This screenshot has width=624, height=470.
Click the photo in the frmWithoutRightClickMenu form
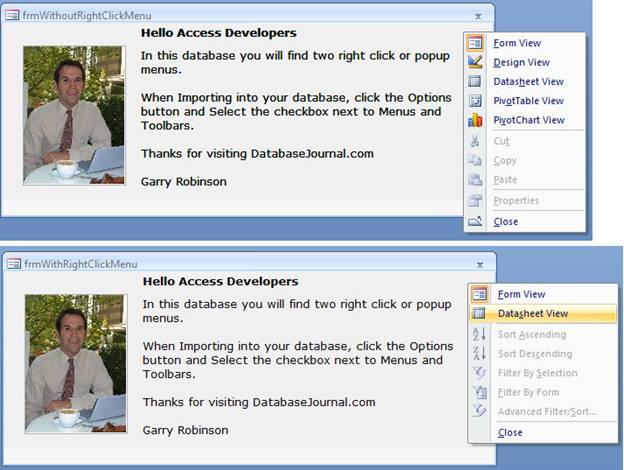[74, 115]
